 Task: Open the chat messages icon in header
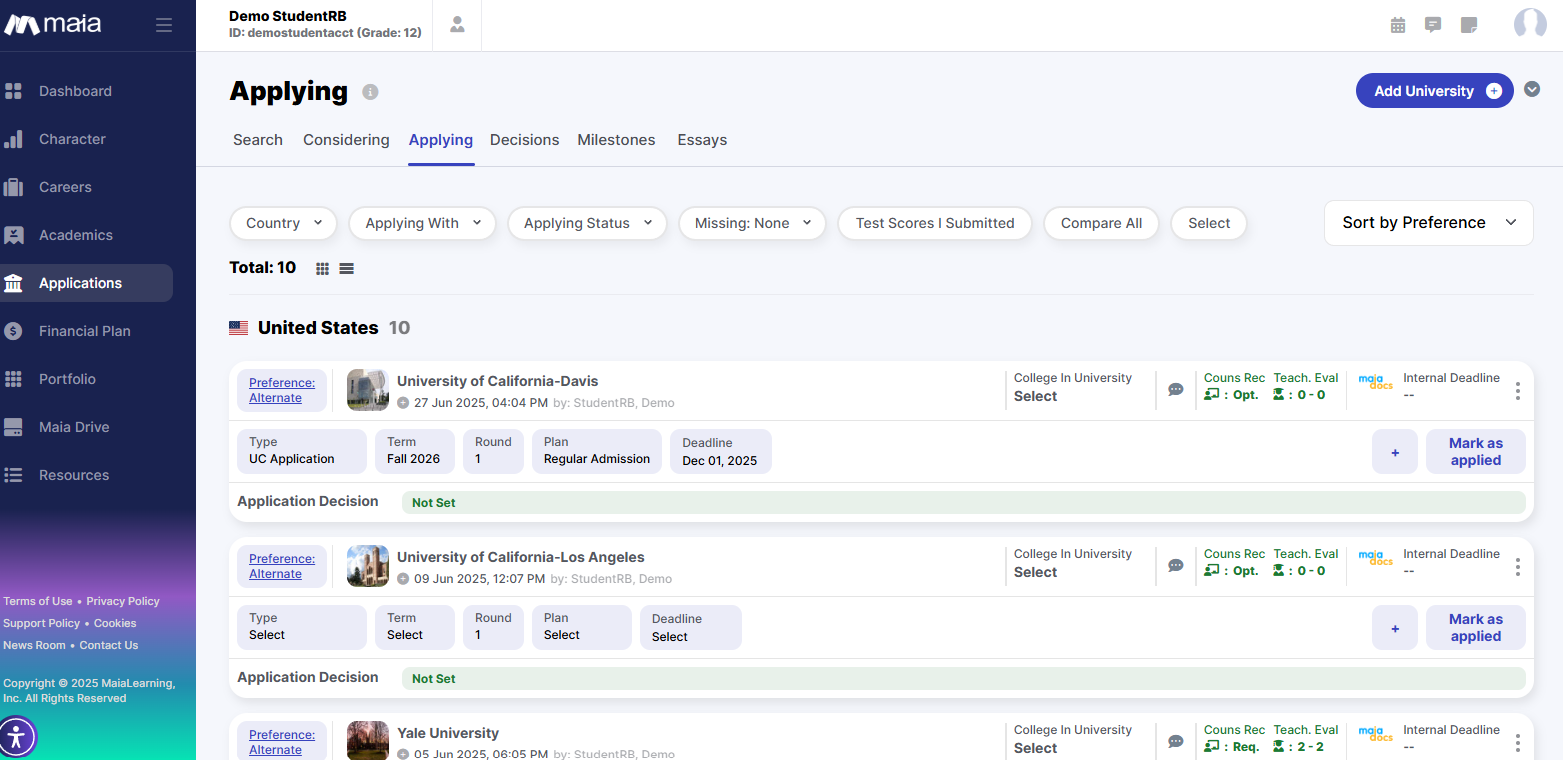[x=1433, y=25]
